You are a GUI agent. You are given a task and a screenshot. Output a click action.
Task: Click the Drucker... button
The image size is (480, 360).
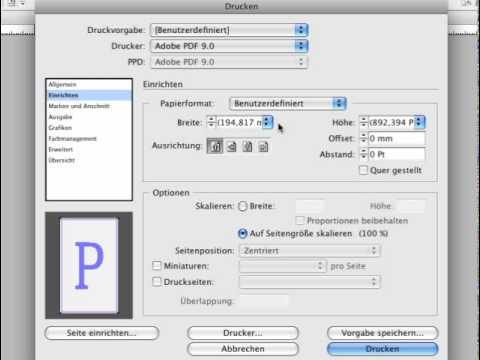[243, 333]
